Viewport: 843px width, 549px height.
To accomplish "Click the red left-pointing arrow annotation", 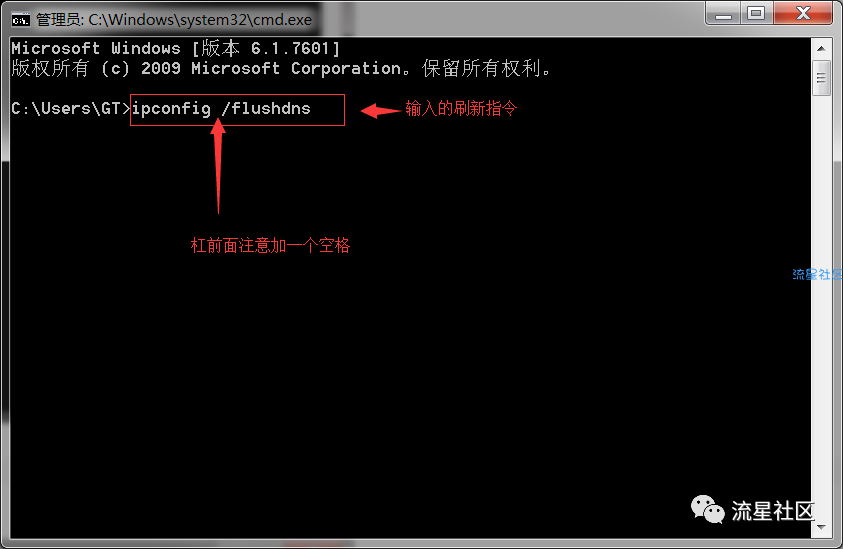I will click(380, 111).
